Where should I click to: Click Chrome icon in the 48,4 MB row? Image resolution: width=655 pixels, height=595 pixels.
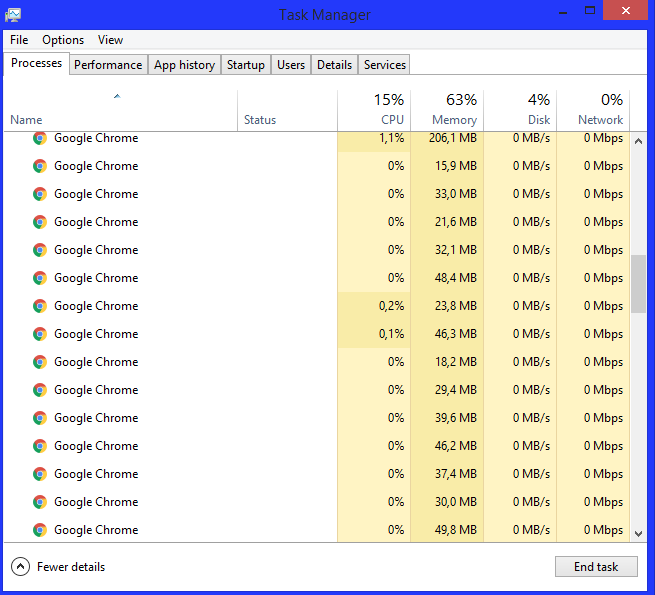[40, 278]
